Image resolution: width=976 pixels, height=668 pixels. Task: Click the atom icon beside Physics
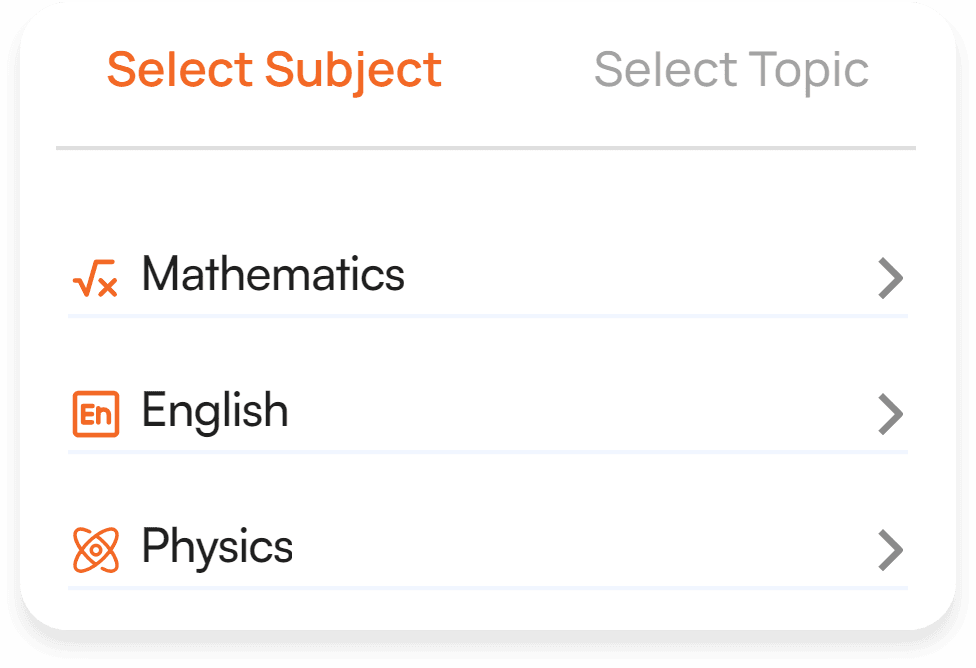[95, 547]
